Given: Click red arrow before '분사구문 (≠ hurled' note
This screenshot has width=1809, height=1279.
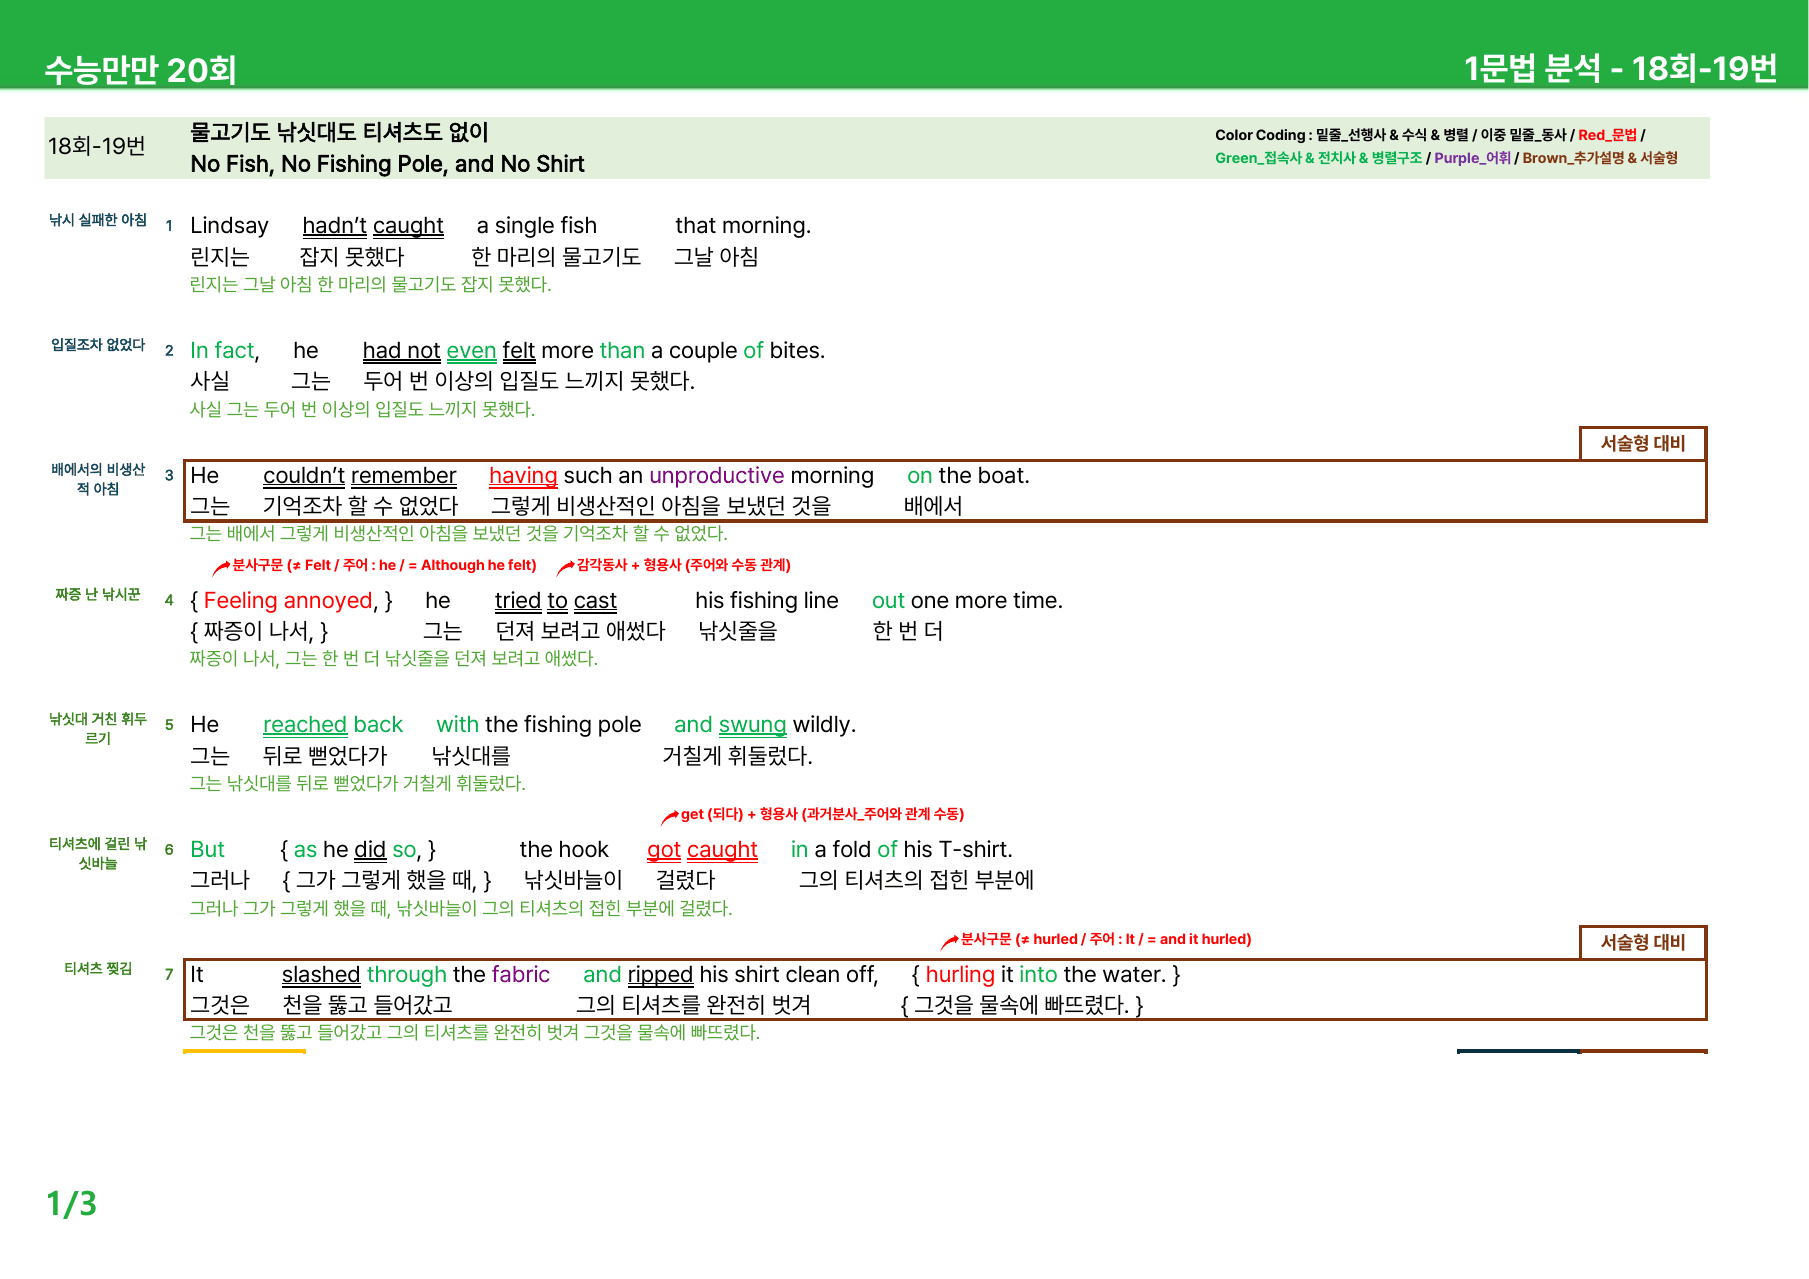Looking at the screenshot, I should coord(950,941).
